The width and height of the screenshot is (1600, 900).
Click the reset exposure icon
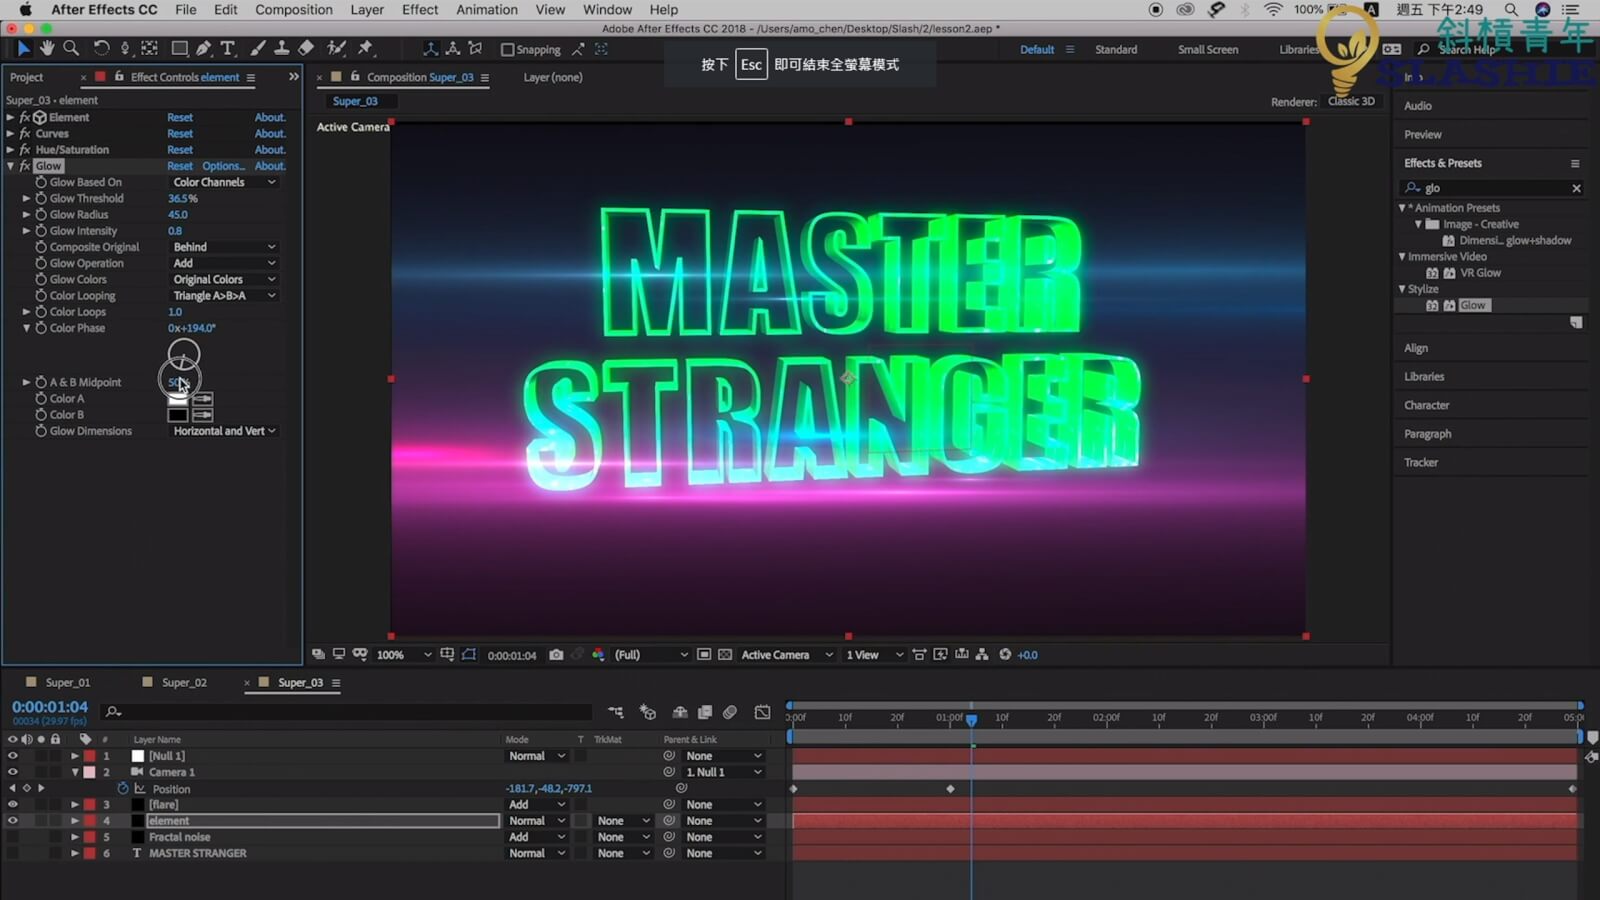(1005, 655)
